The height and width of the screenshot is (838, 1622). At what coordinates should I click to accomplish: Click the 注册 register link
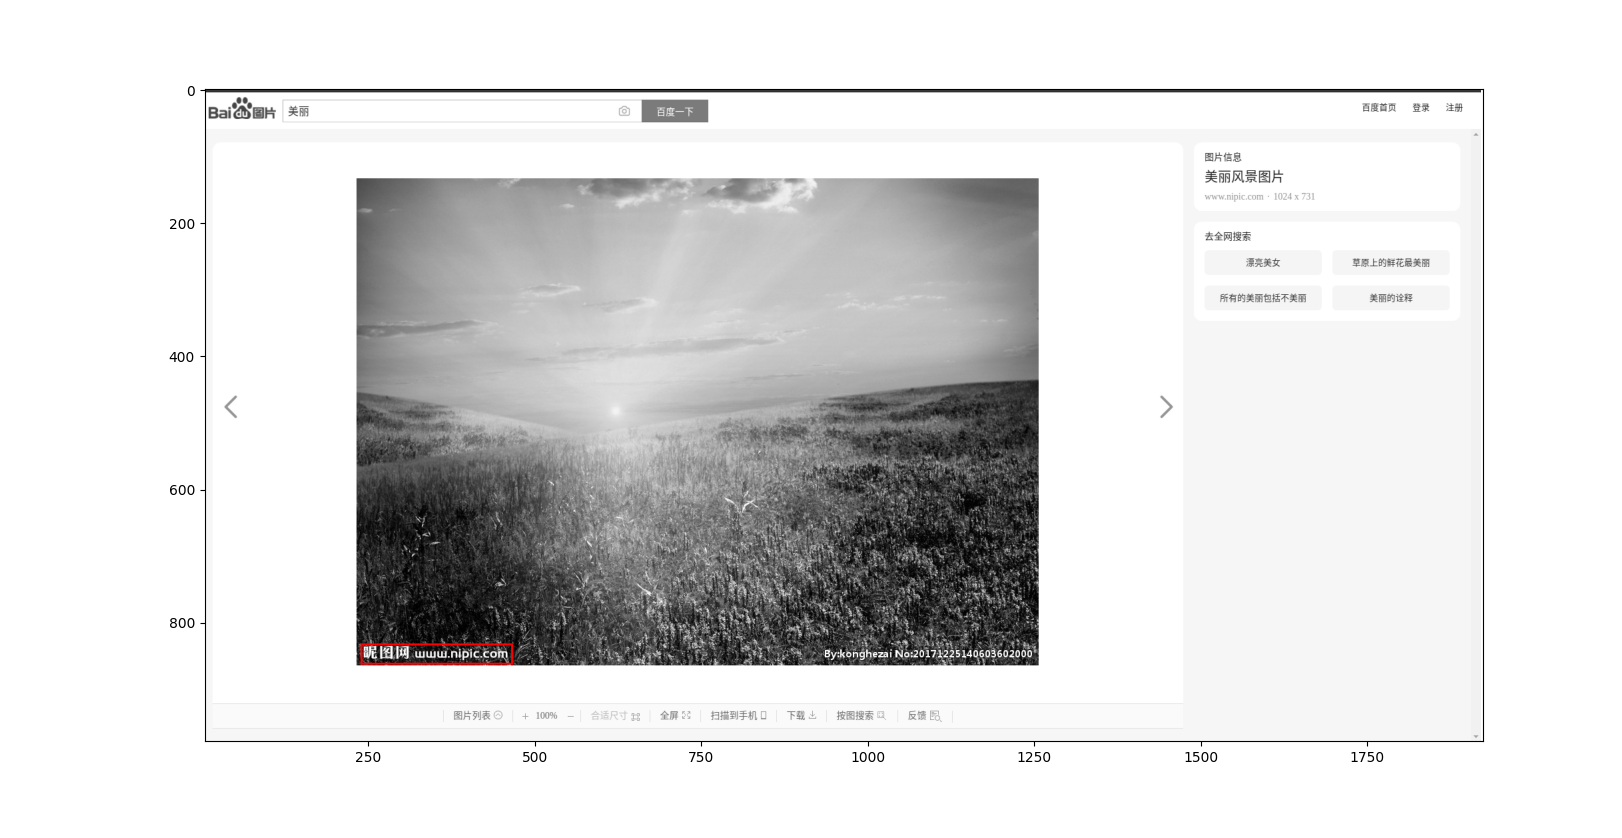[1454, 108]
